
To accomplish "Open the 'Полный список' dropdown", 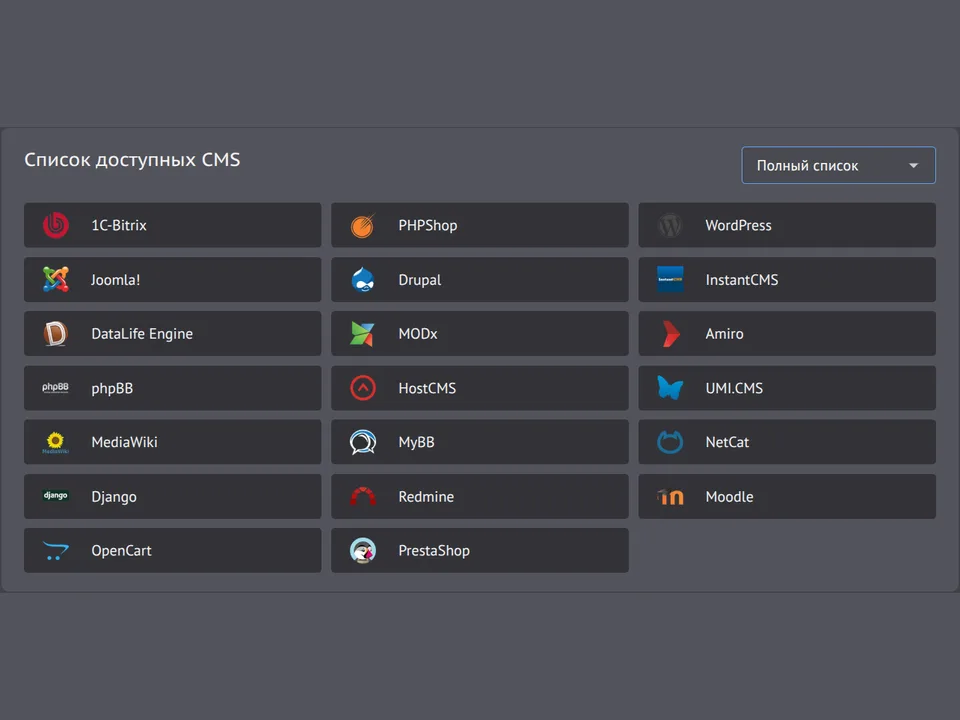I will pos(838,165).
